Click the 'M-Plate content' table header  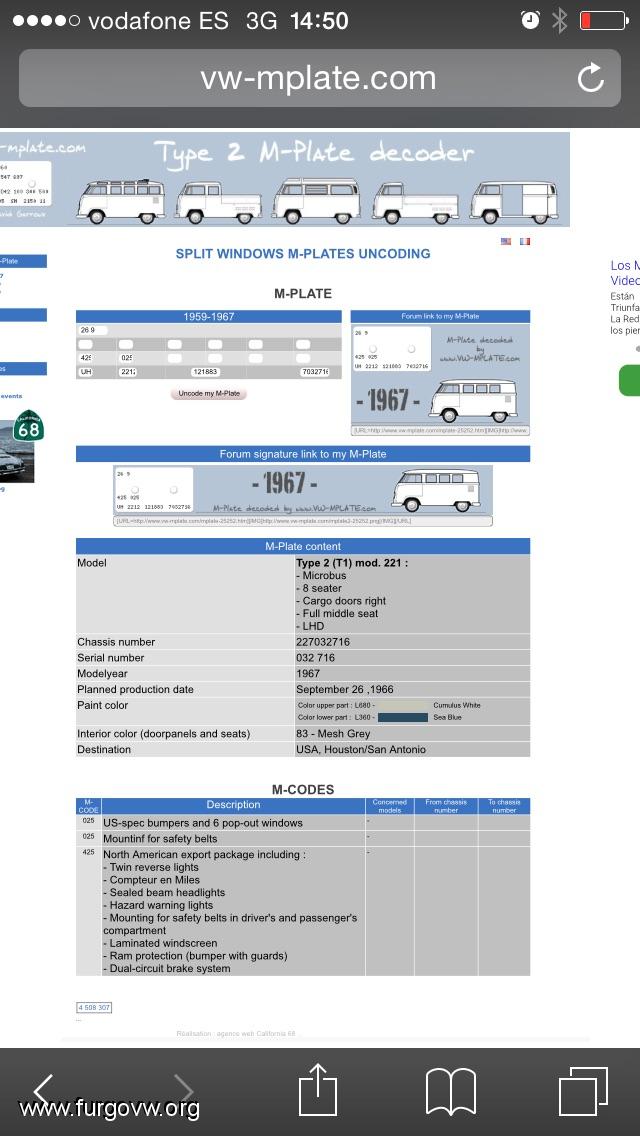[x=303, y=546]
